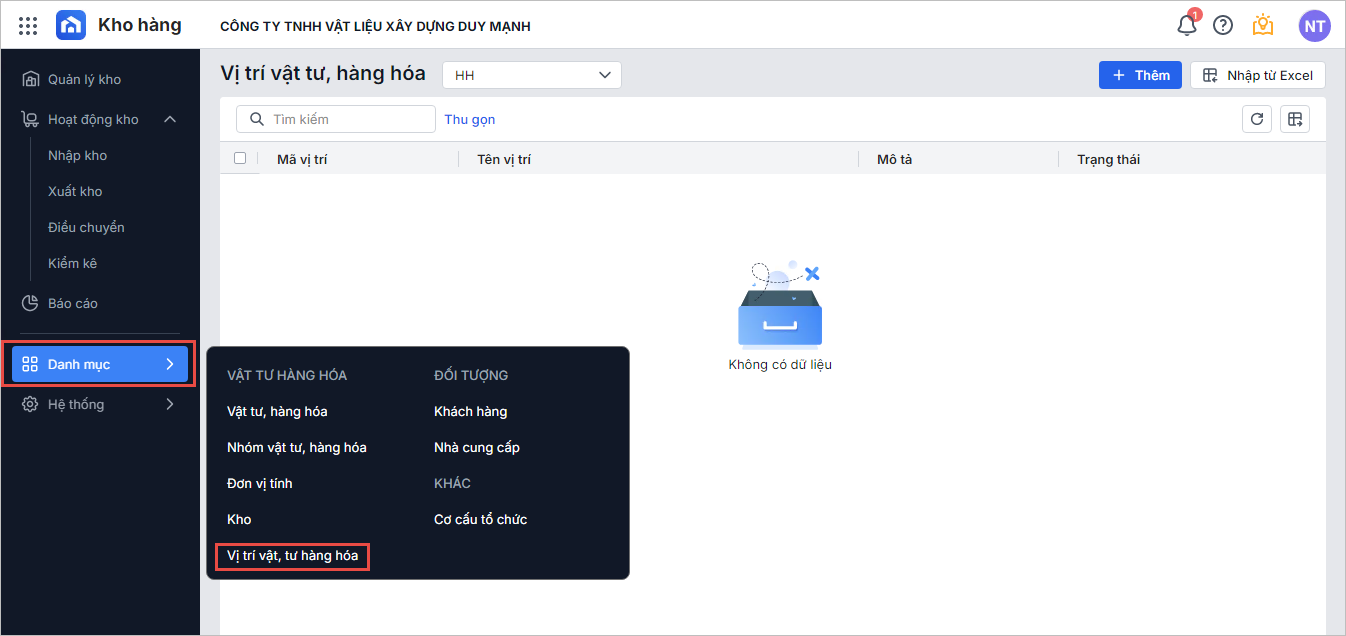1346x636 pixels.
Task: Open the app launcher grid icon
Action: [28, 26]
